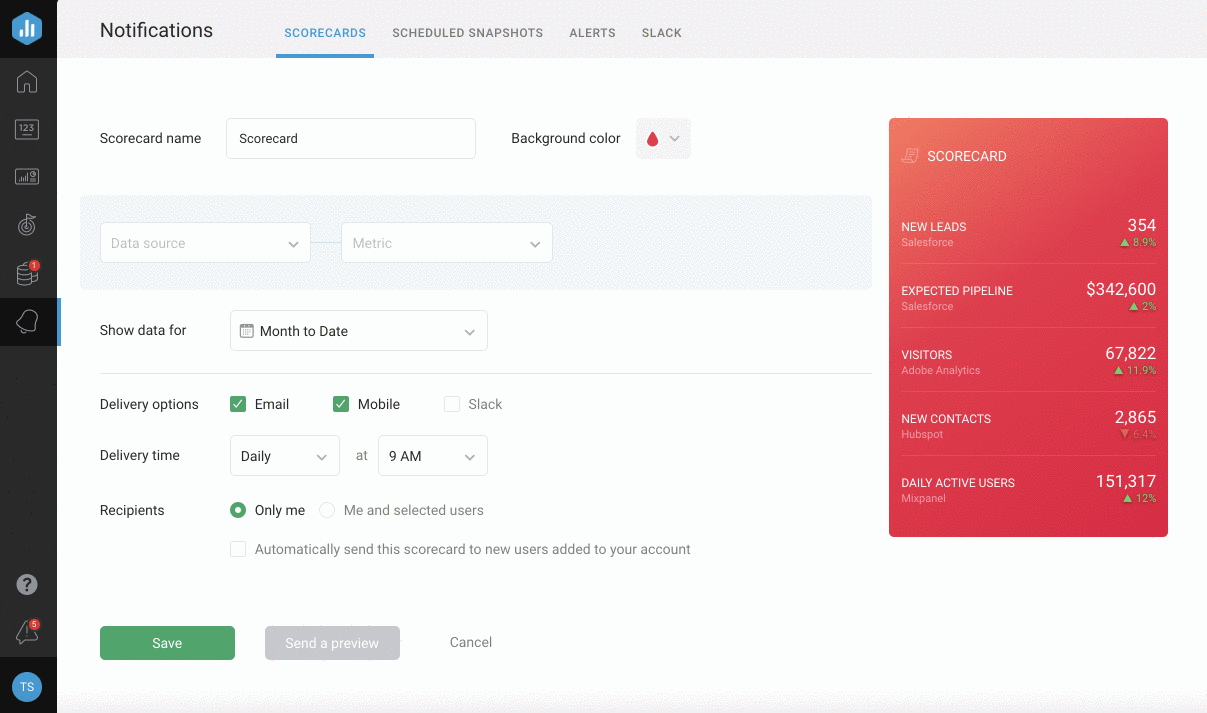Open the Metric dropdown
Image resolution: width=1207 pixels, height=713 pixels.
click(447, 243)
